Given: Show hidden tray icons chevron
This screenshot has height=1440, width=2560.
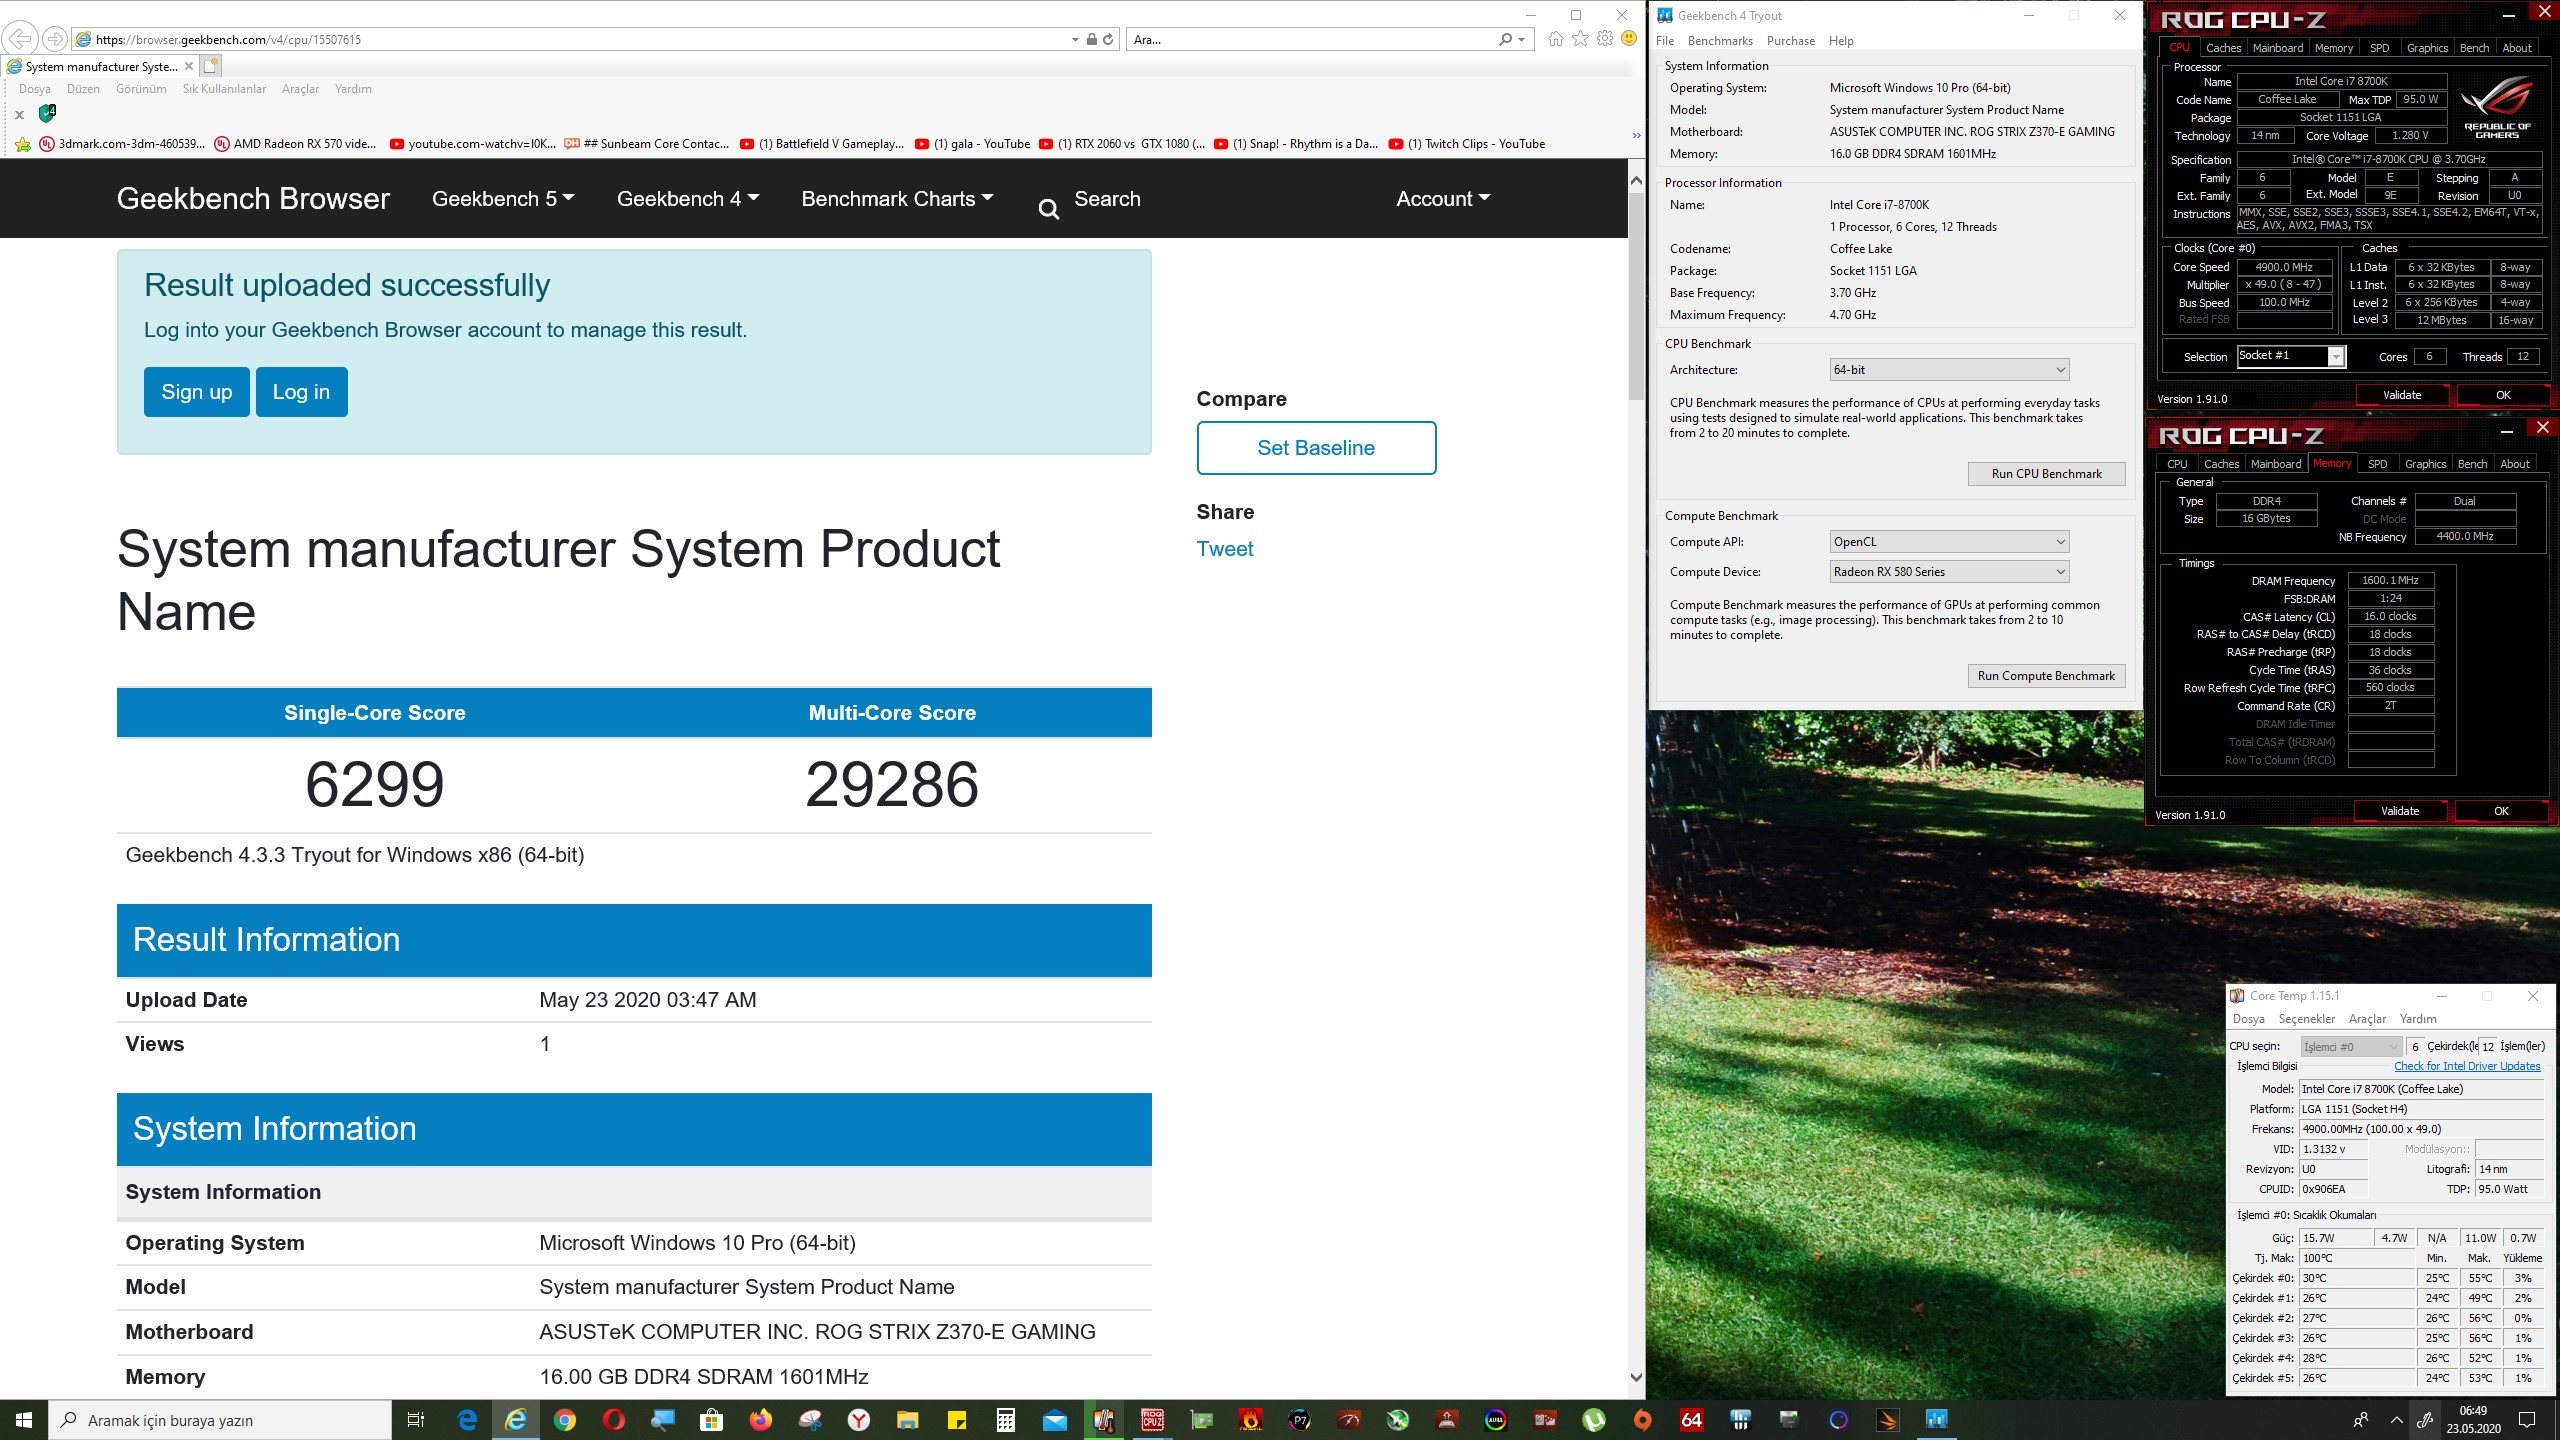Looking at the screenshot, I should click(2397, 1420).
